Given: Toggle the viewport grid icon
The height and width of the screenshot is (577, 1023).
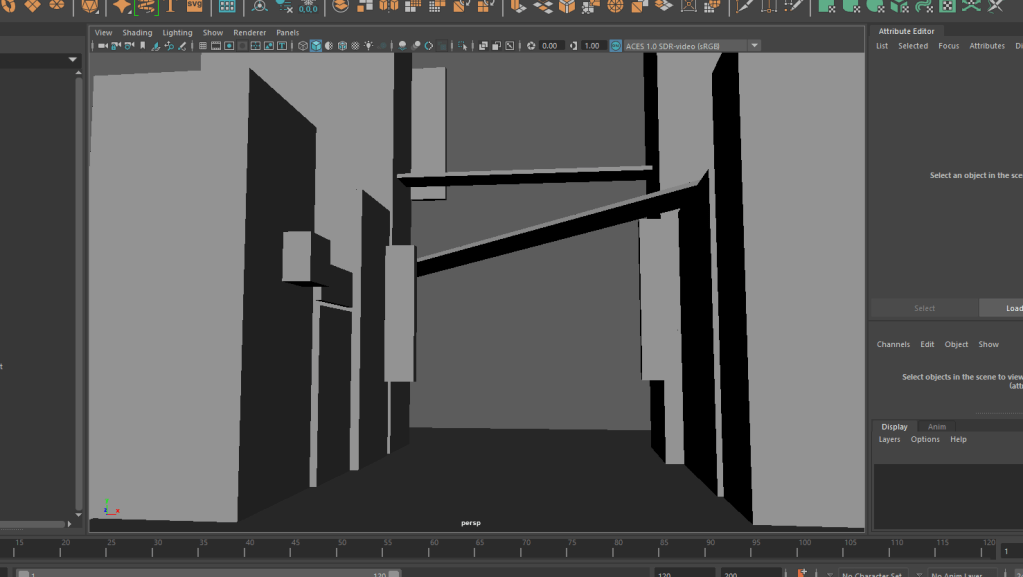Looking at the screenshot, I should pos(203,46).
